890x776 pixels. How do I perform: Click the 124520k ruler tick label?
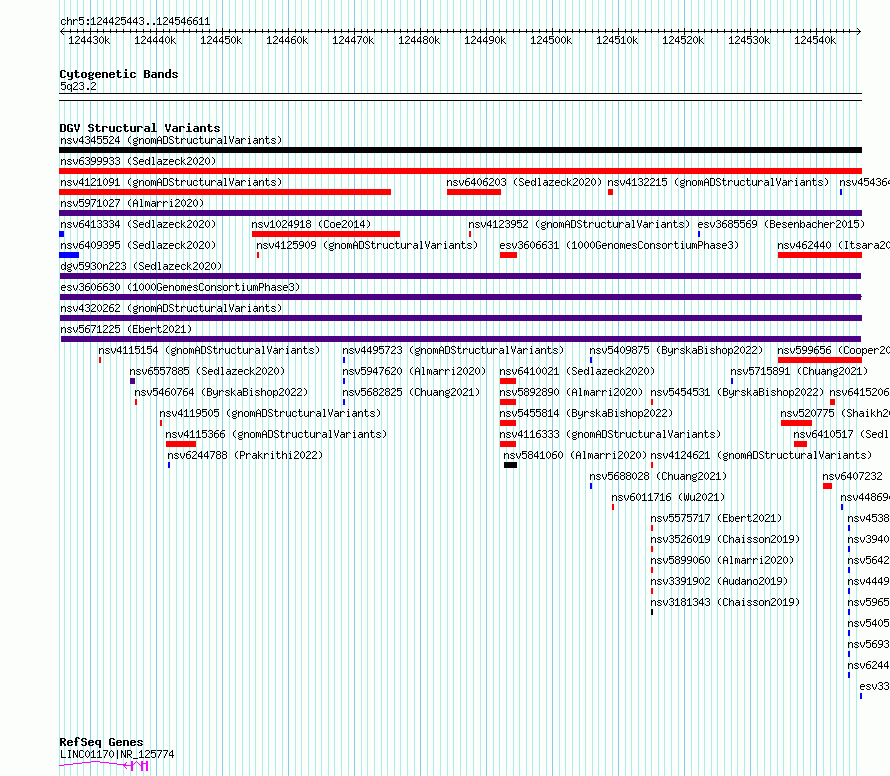coord(683,40)
